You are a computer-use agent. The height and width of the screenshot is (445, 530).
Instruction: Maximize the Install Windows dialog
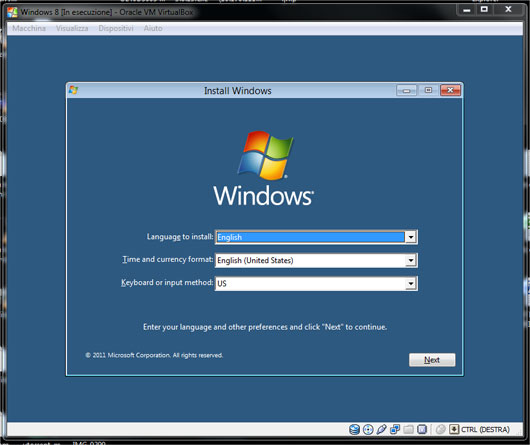(428, 90)
